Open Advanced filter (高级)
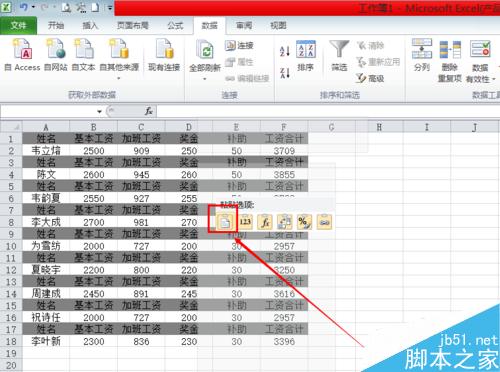500x372 pixels. click(370, 78)
